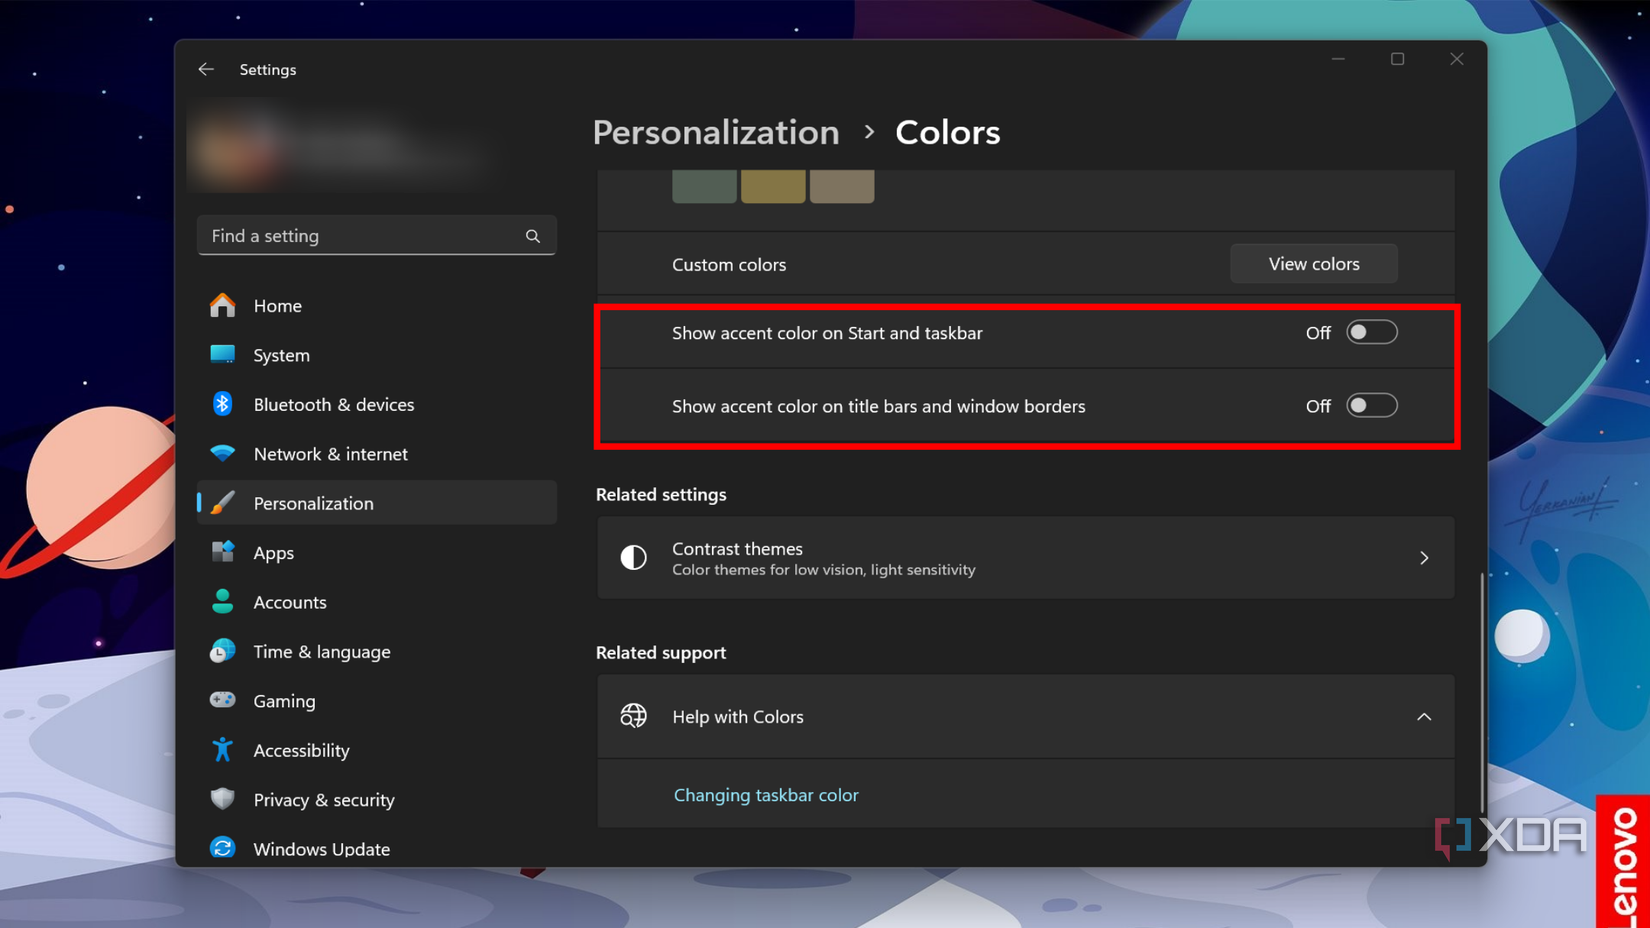The image size is (1650, 928).
Task: Open the Apps settings section
Action: click(273, 552)
